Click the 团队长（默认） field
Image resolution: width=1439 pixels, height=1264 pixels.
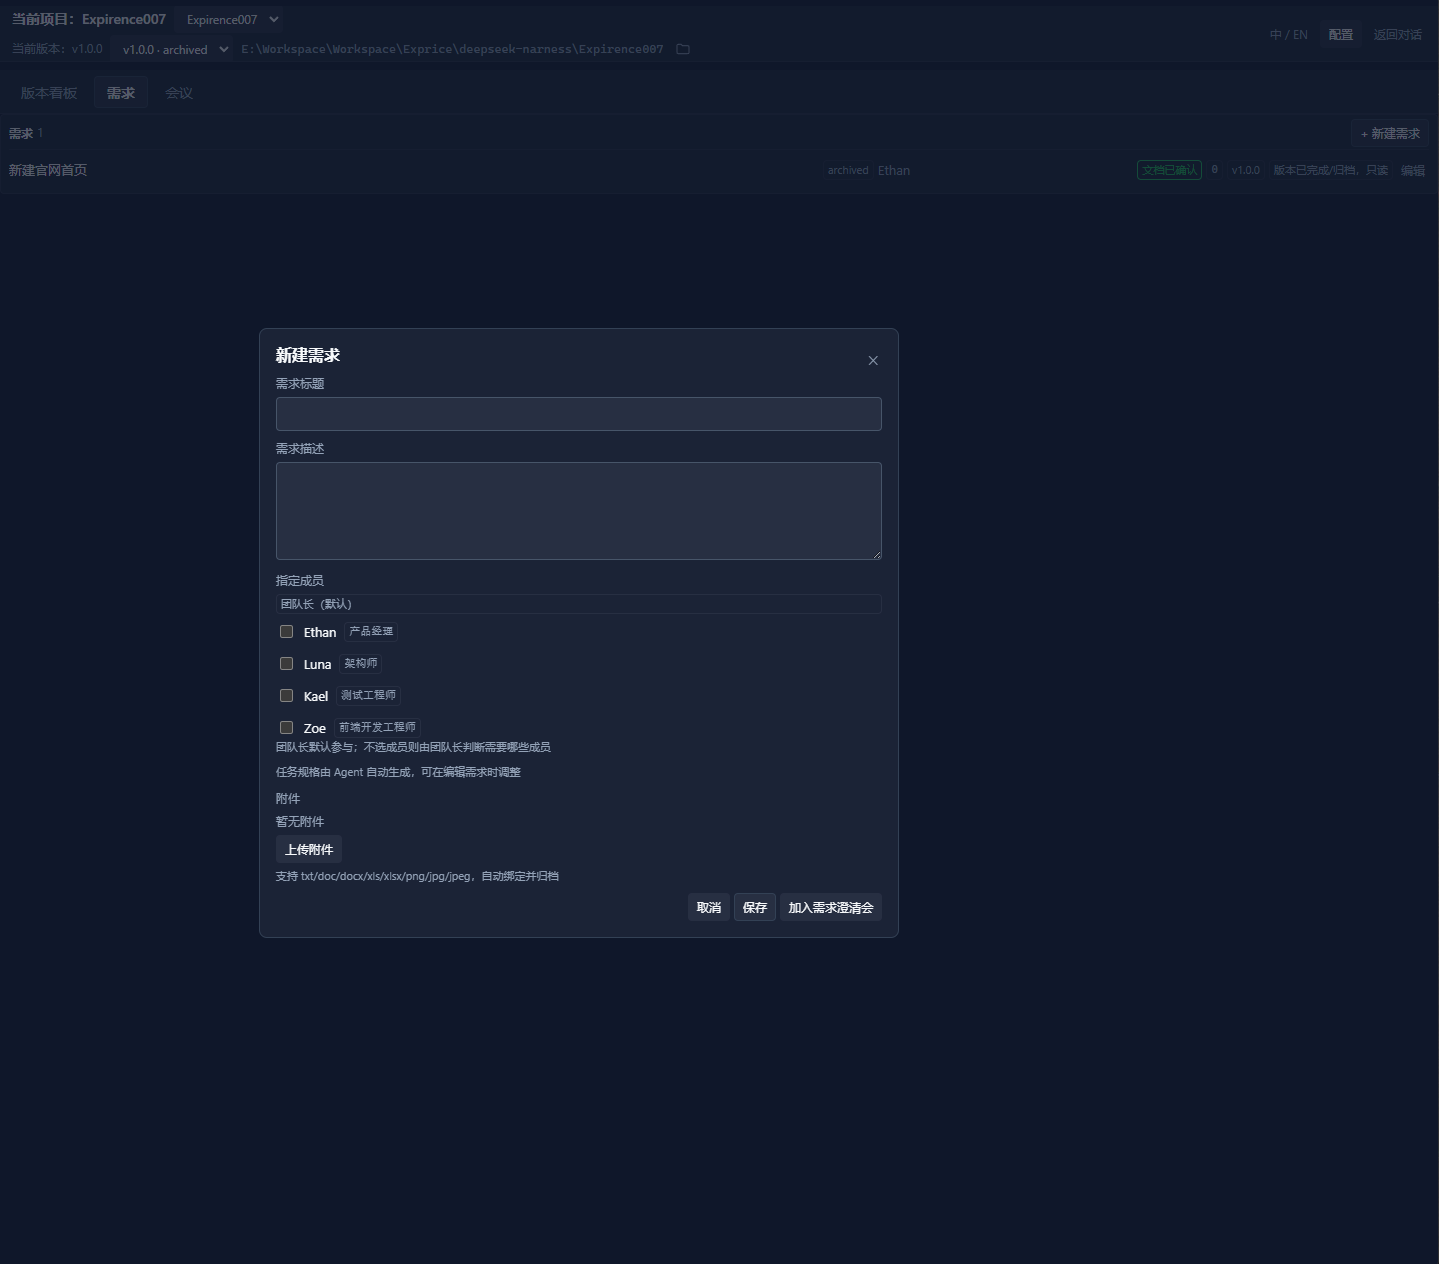coord(579,604)
